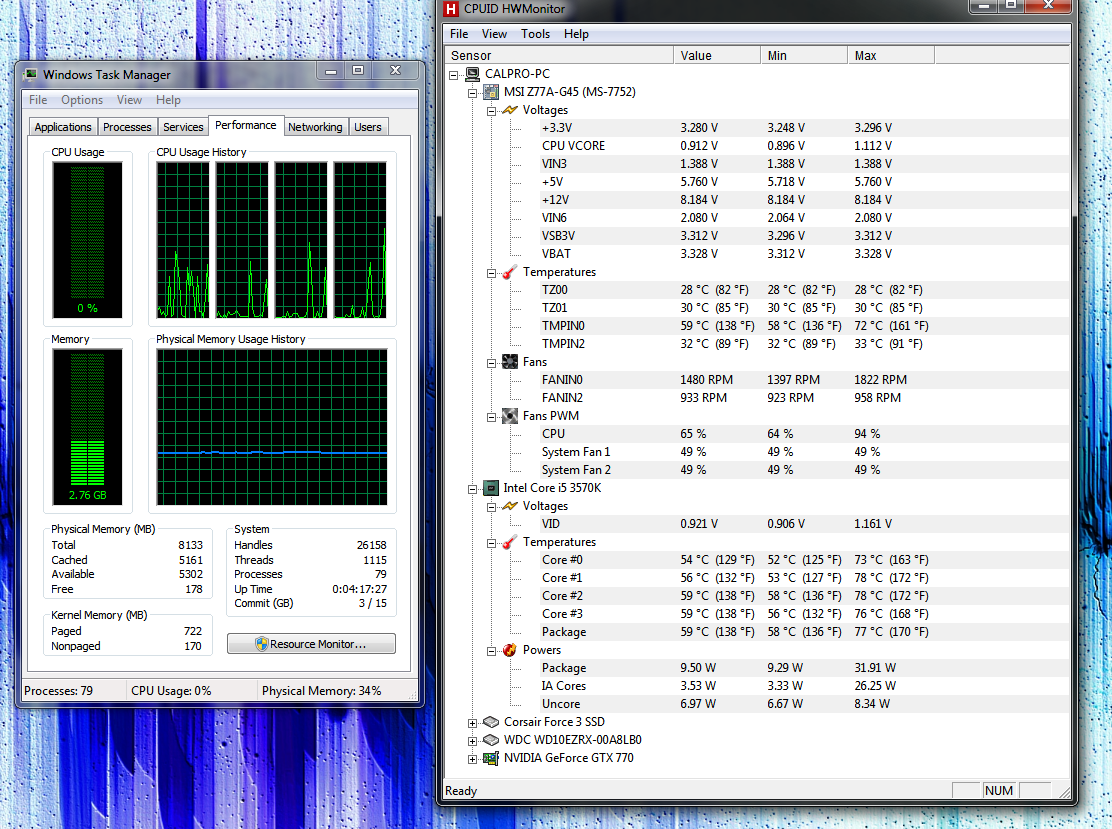Click the thermometer icon beside motherboard Temperatures
1112x829 pixels.
click(x=510, y=272)
